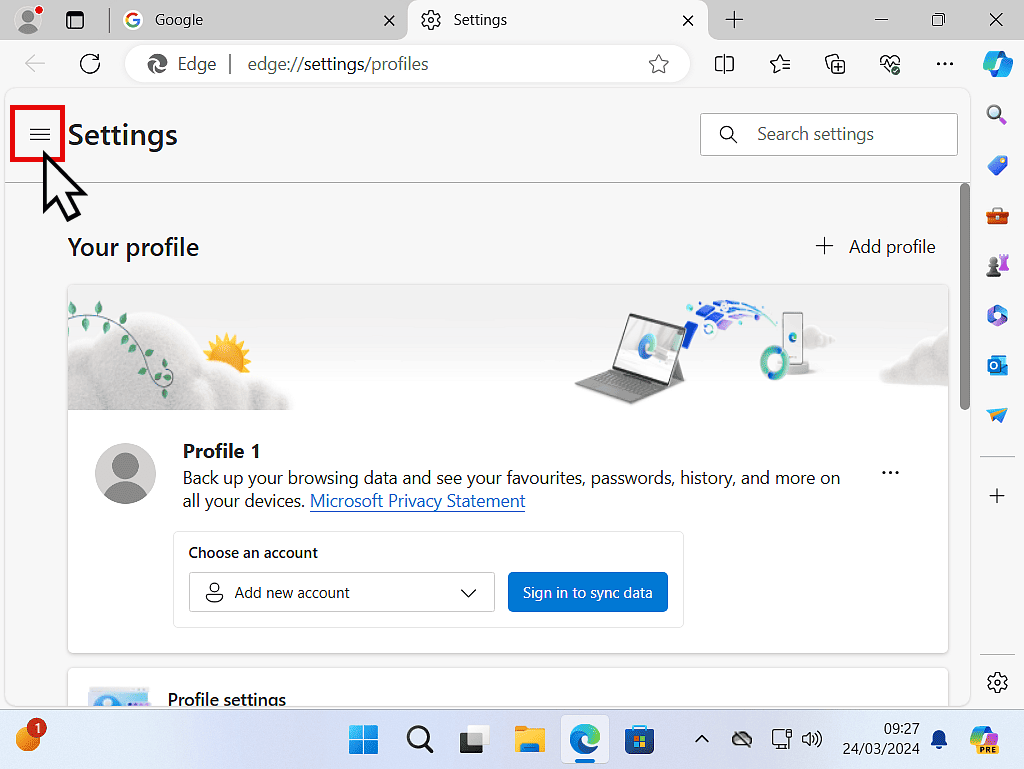Open Windows Start menu
The image size is (1024, 769).
364,740
